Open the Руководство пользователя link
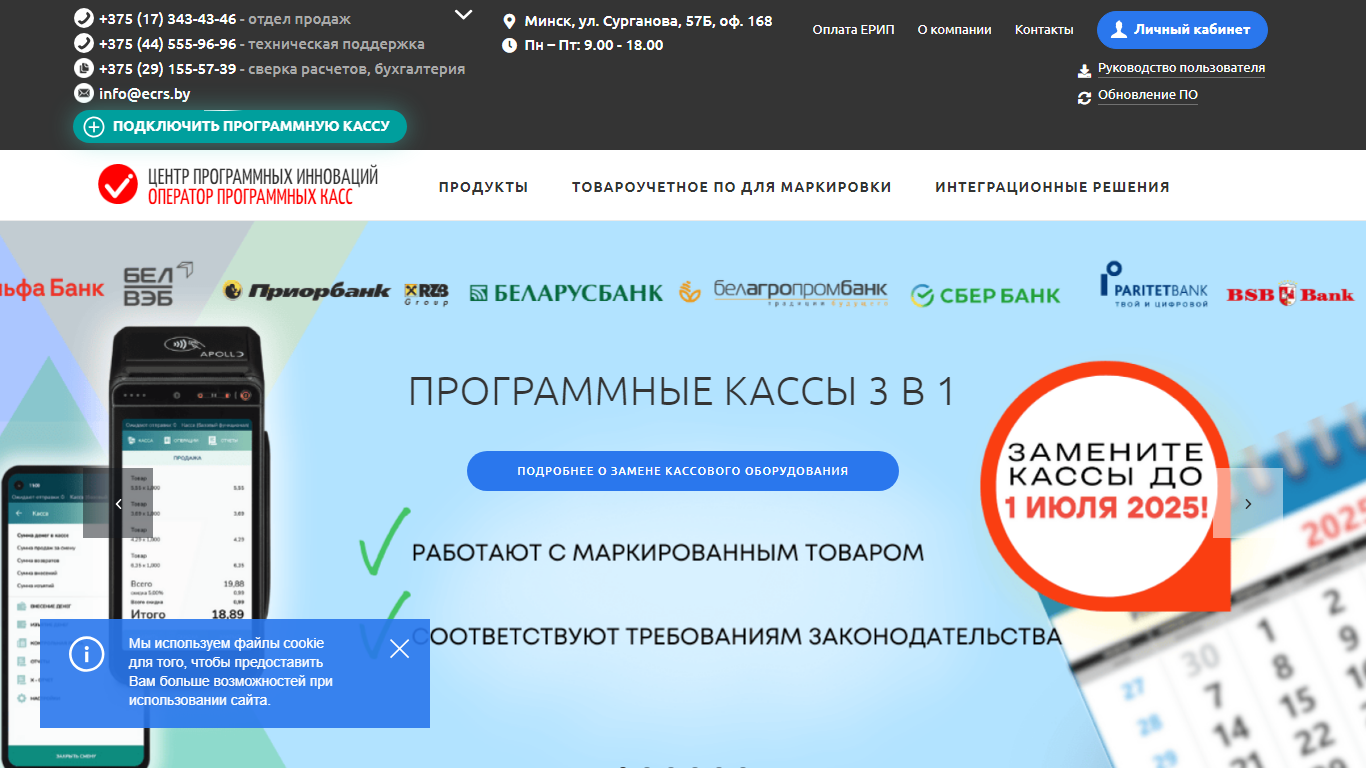1366x768 pixels. pos(1181,68)
